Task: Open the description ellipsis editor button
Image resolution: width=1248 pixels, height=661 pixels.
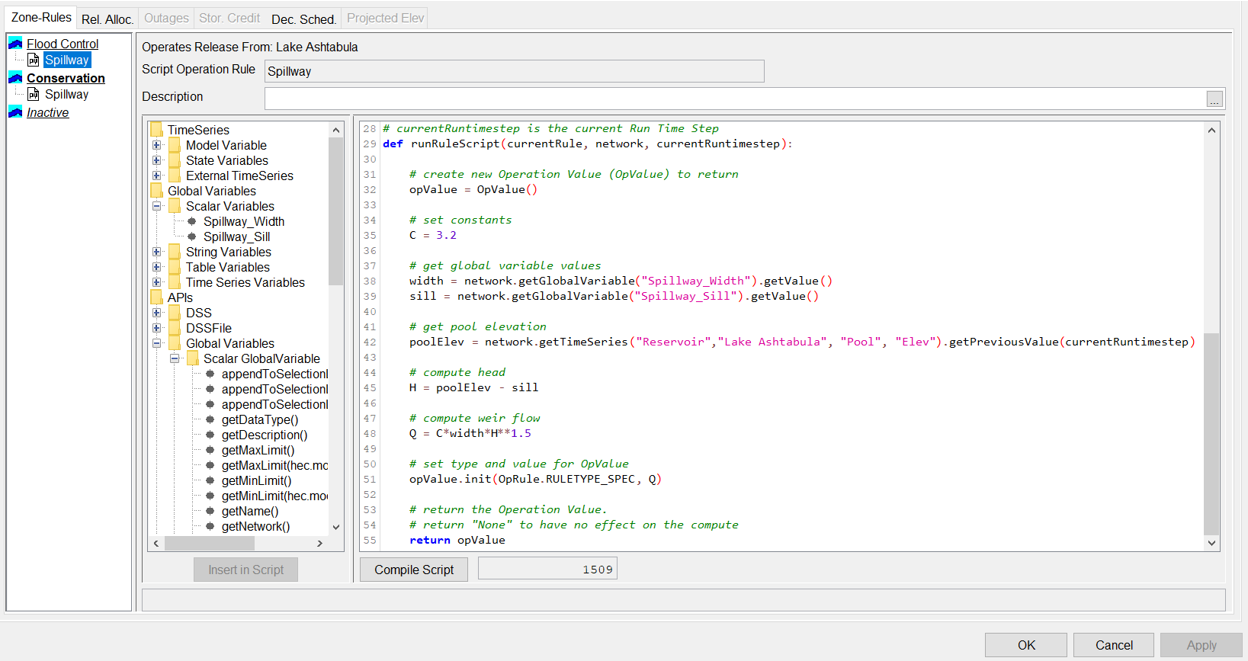Action: pyautogui.click(x=1214, y=98)
